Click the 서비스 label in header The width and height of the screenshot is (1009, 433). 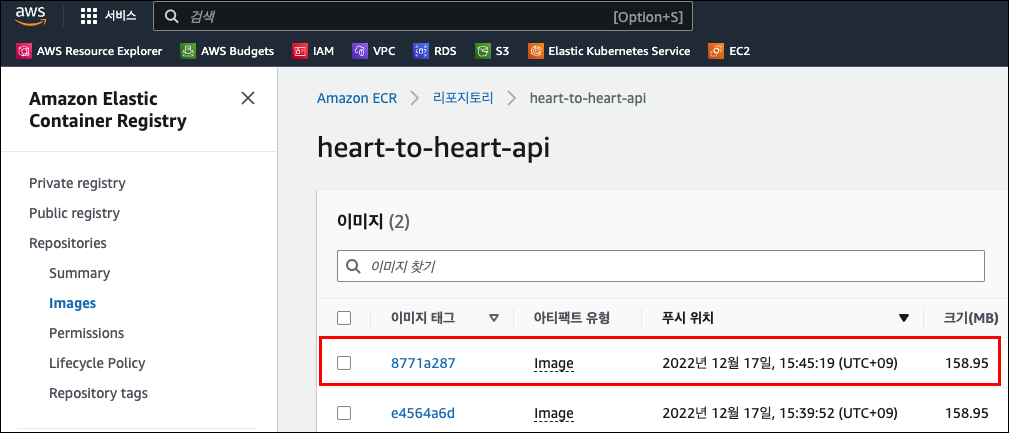click(120, 17)
